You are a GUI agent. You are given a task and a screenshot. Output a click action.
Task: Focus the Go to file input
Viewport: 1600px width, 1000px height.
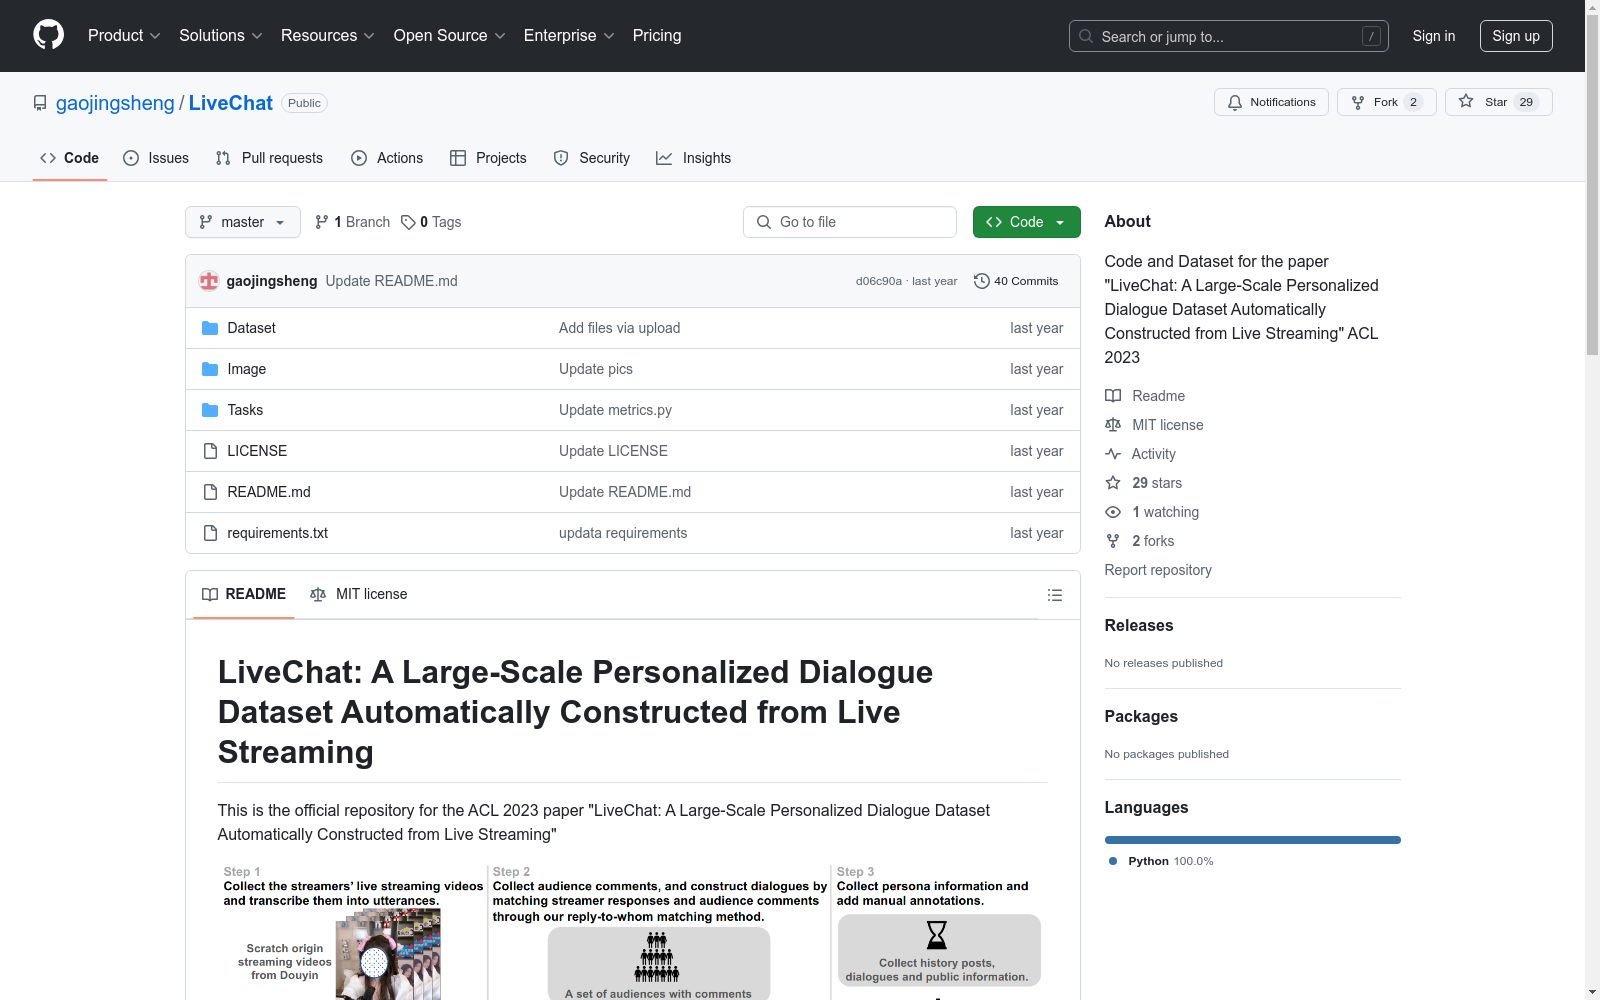[850, 222]
